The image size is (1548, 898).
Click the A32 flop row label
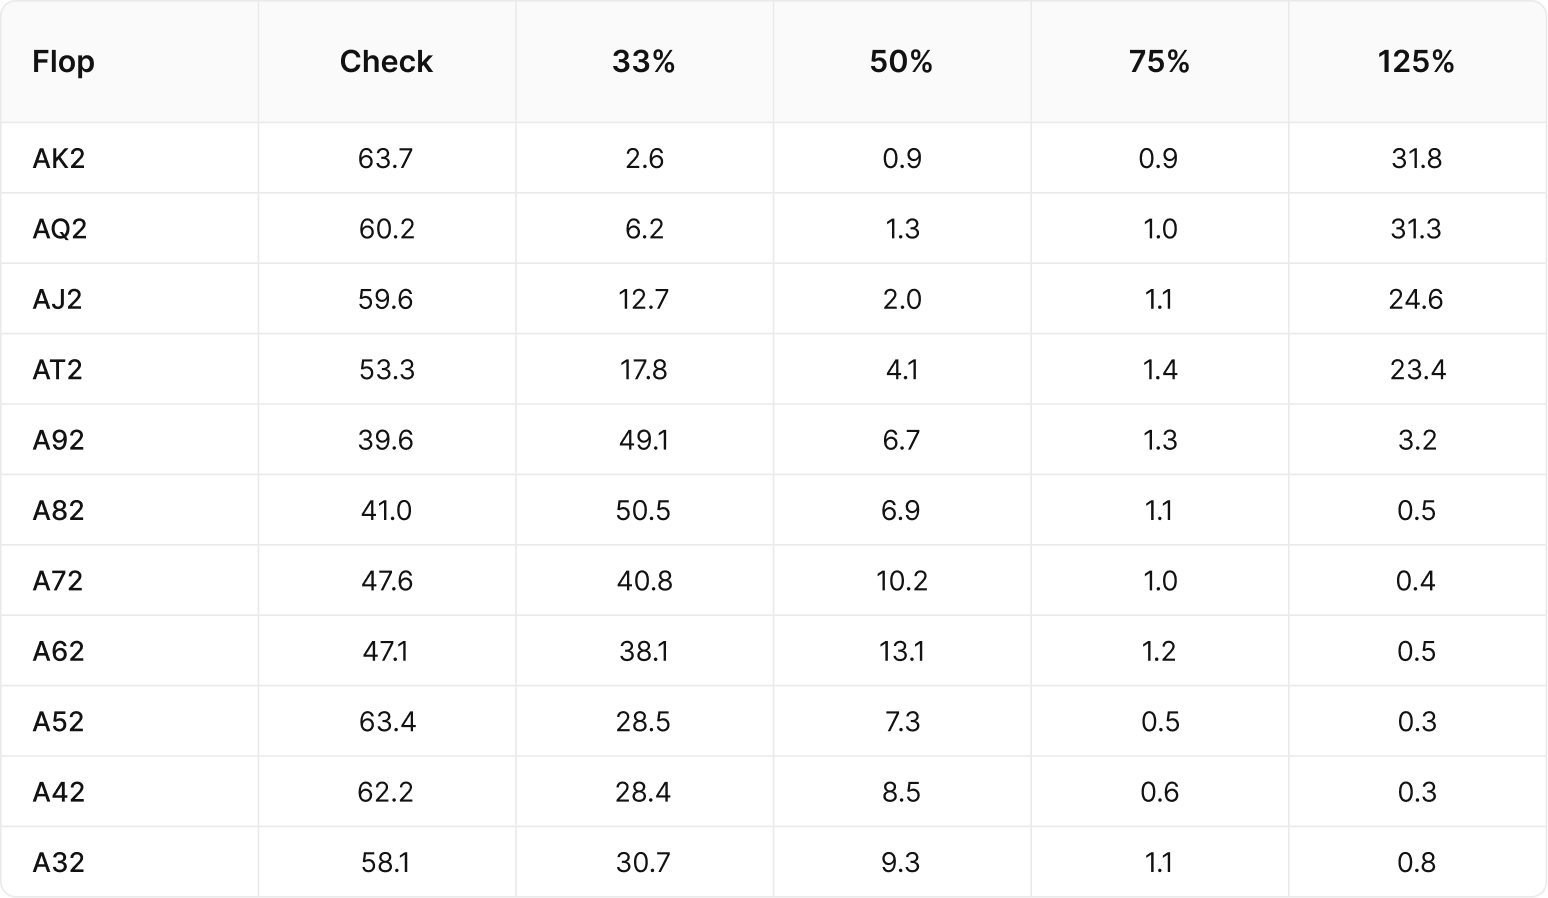[58, 862]
